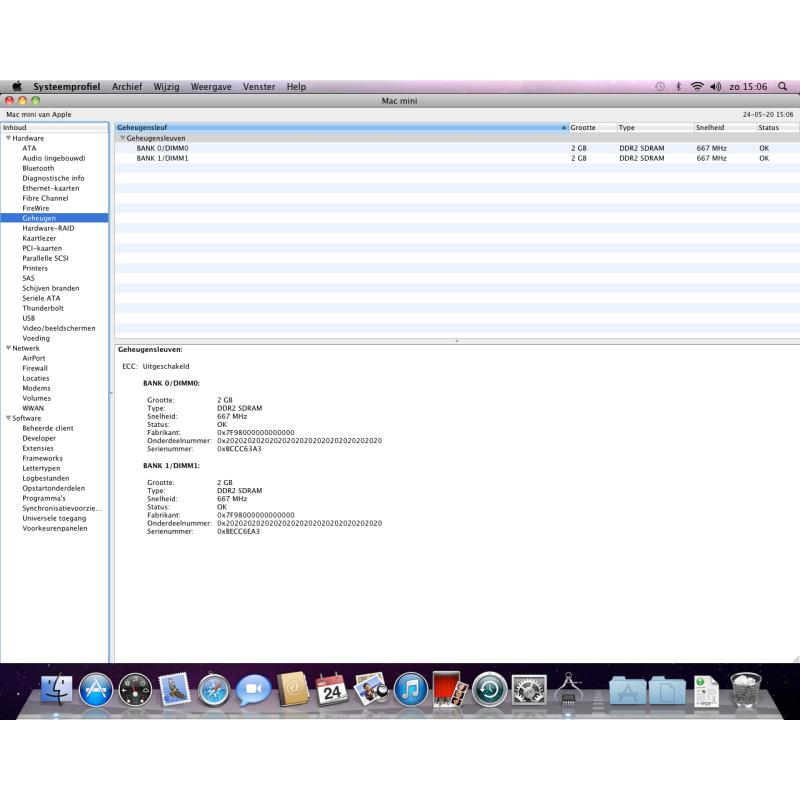Open the Trash in the dock
Viewport: 800px width, 800px height.
745,690
